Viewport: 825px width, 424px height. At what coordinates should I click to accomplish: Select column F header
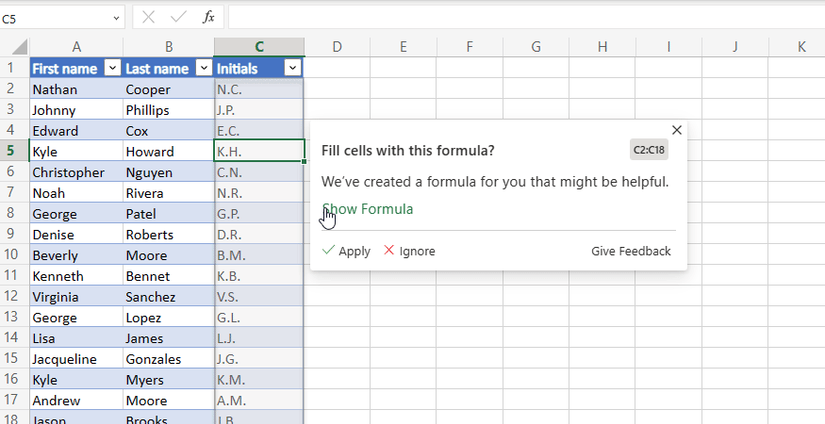coord(469,47)
